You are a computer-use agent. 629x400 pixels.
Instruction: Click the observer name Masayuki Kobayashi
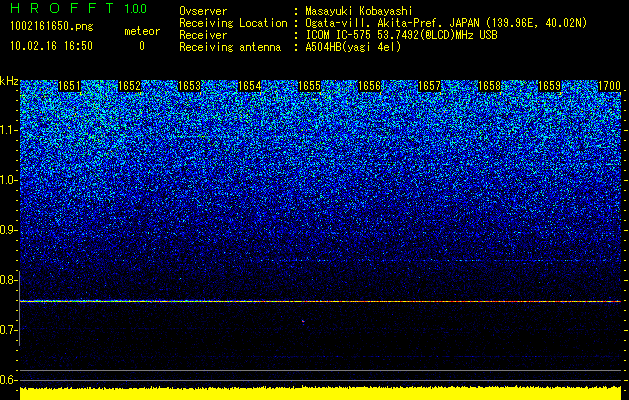359,11
